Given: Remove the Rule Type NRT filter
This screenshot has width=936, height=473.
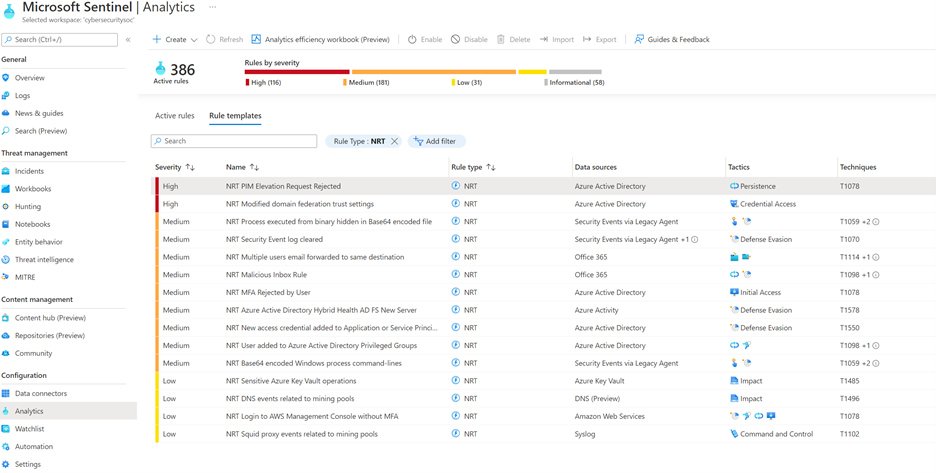Looking at the screenshot, I should point(394,142).
